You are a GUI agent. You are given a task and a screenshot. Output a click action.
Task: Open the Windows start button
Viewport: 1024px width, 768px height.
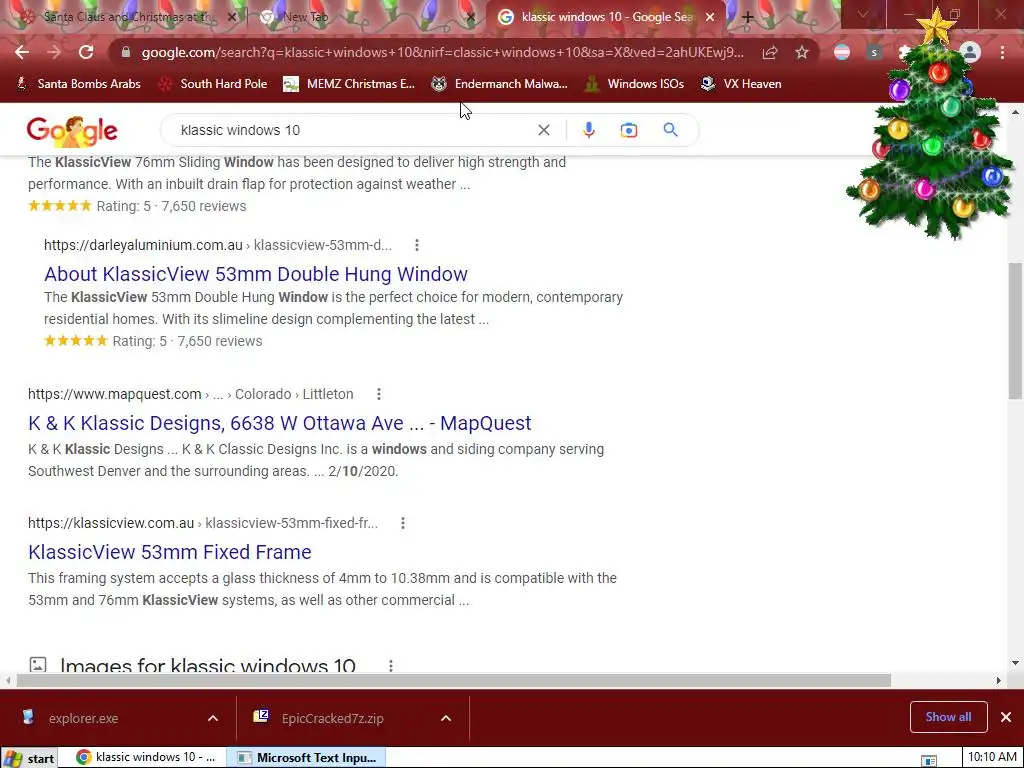pyautogui.click(x=29, y=758)
